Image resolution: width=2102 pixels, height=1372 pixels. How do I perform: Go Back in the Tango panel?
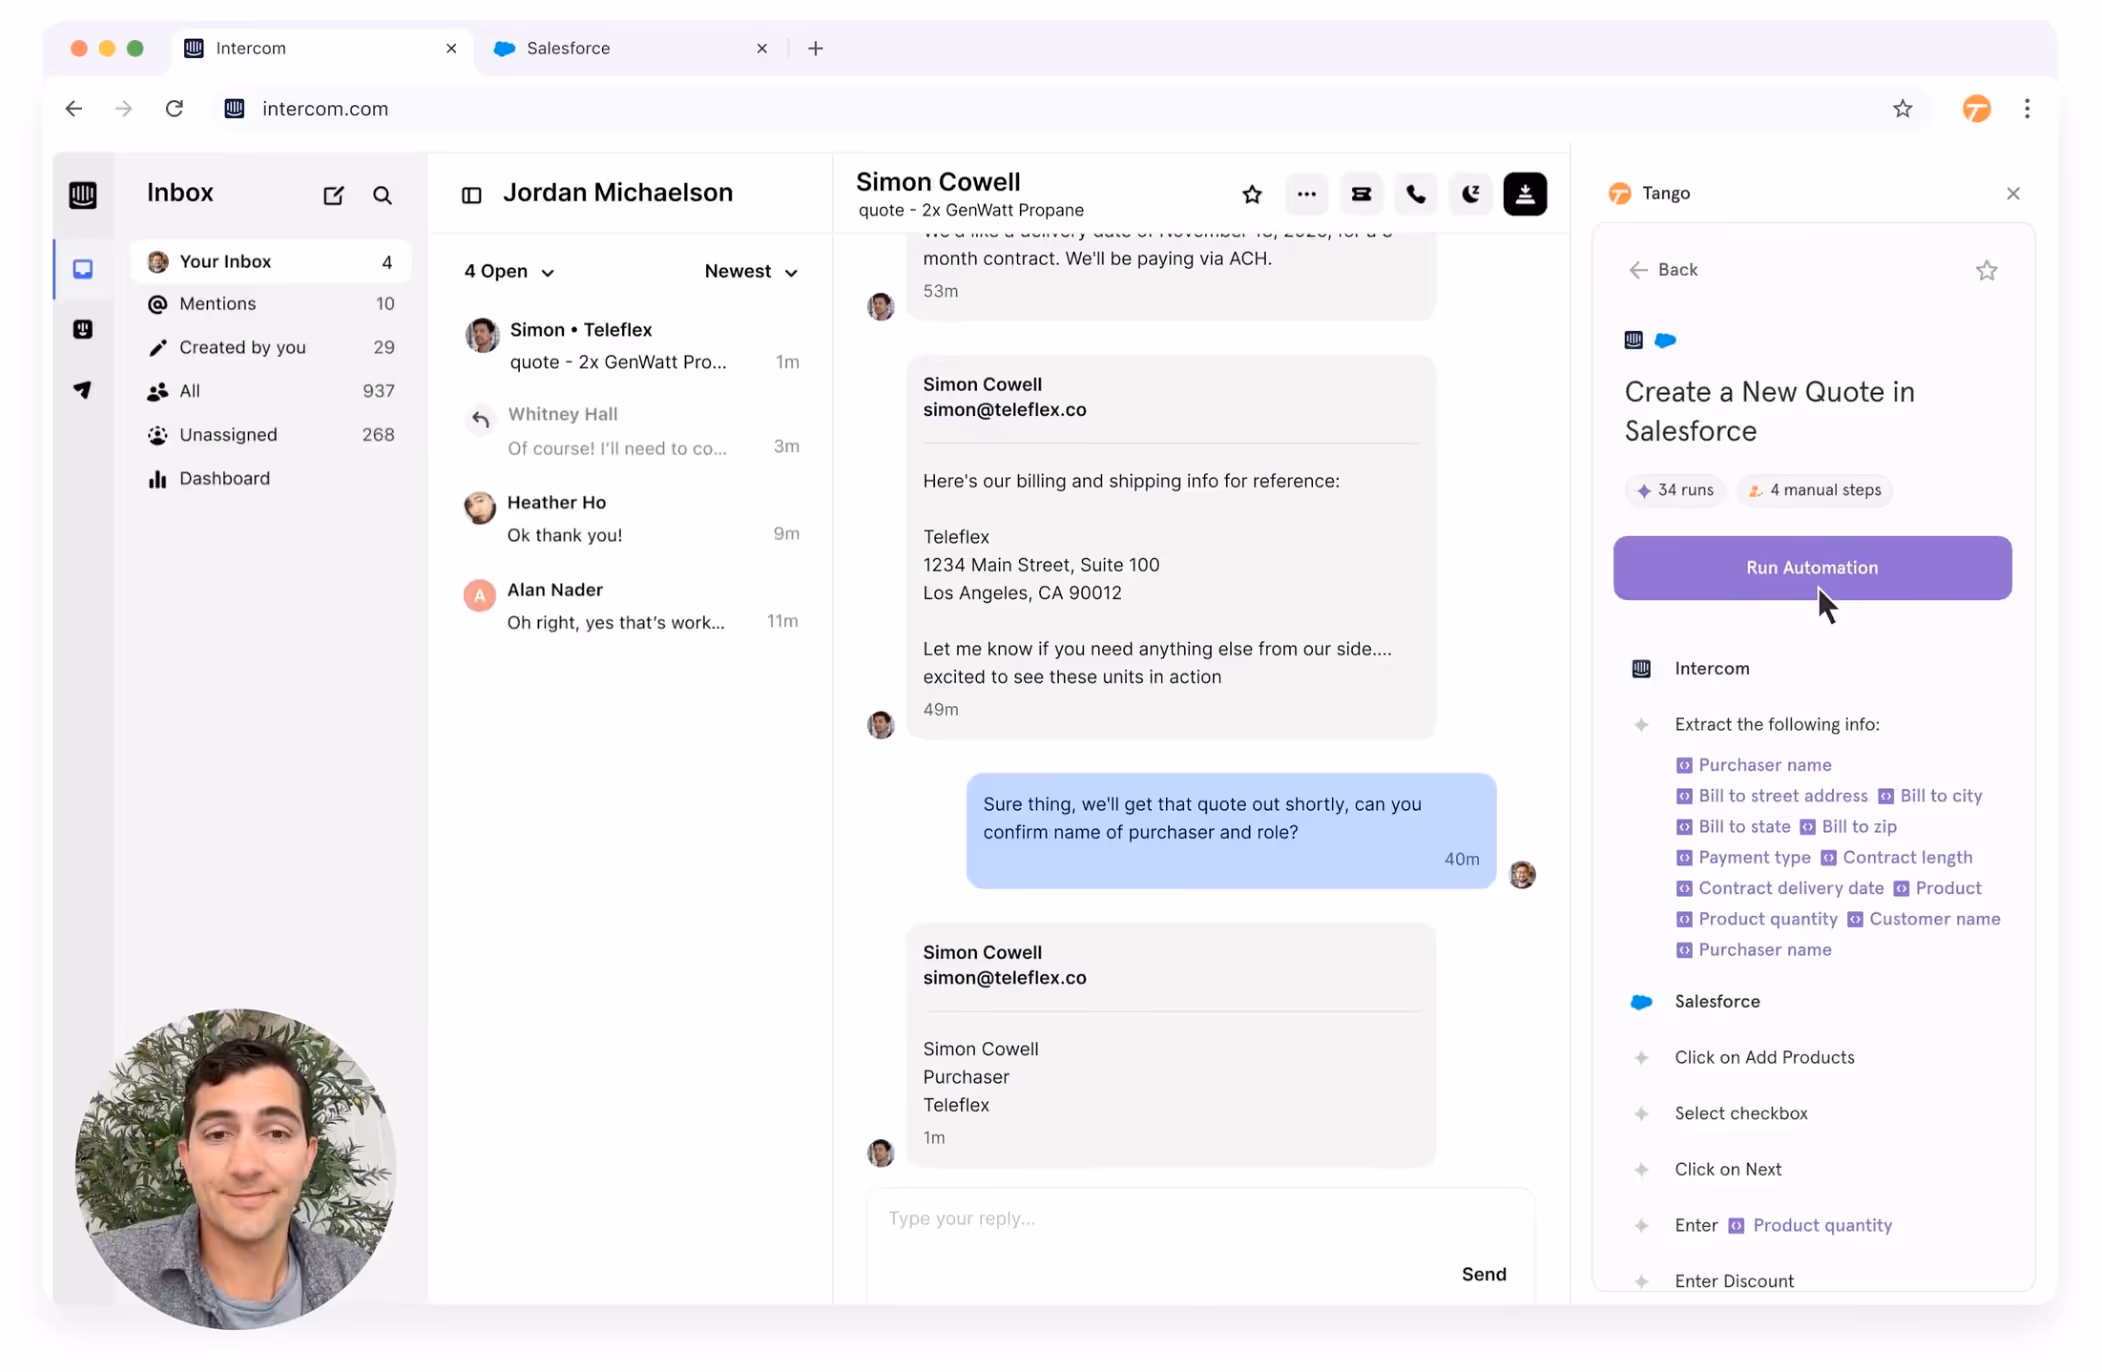(1663, 269)
